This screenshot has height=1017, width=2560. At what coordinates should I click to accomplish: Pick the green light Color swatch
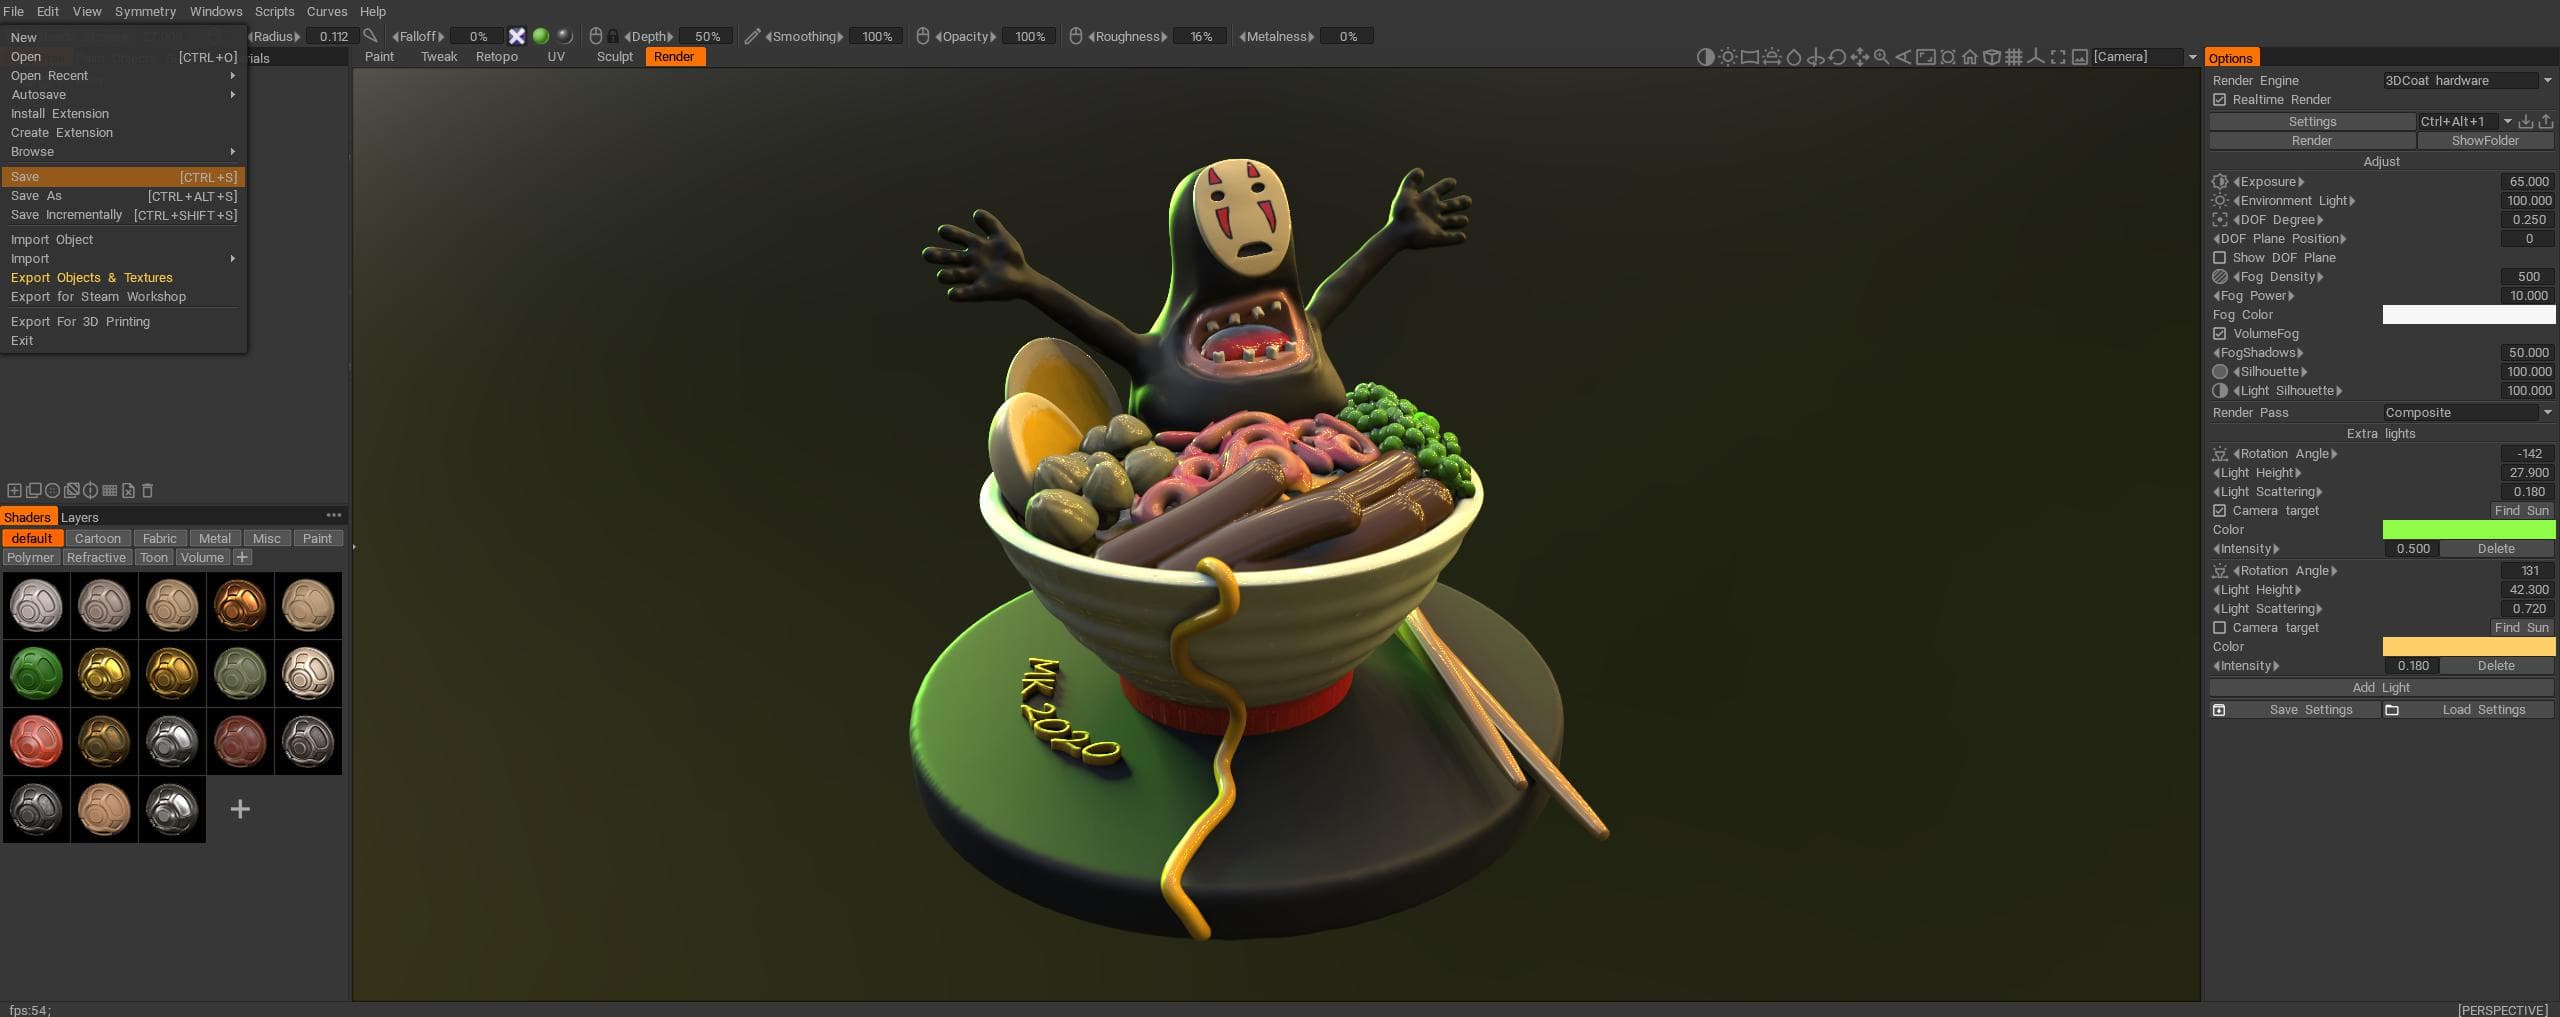[2469, 530]
